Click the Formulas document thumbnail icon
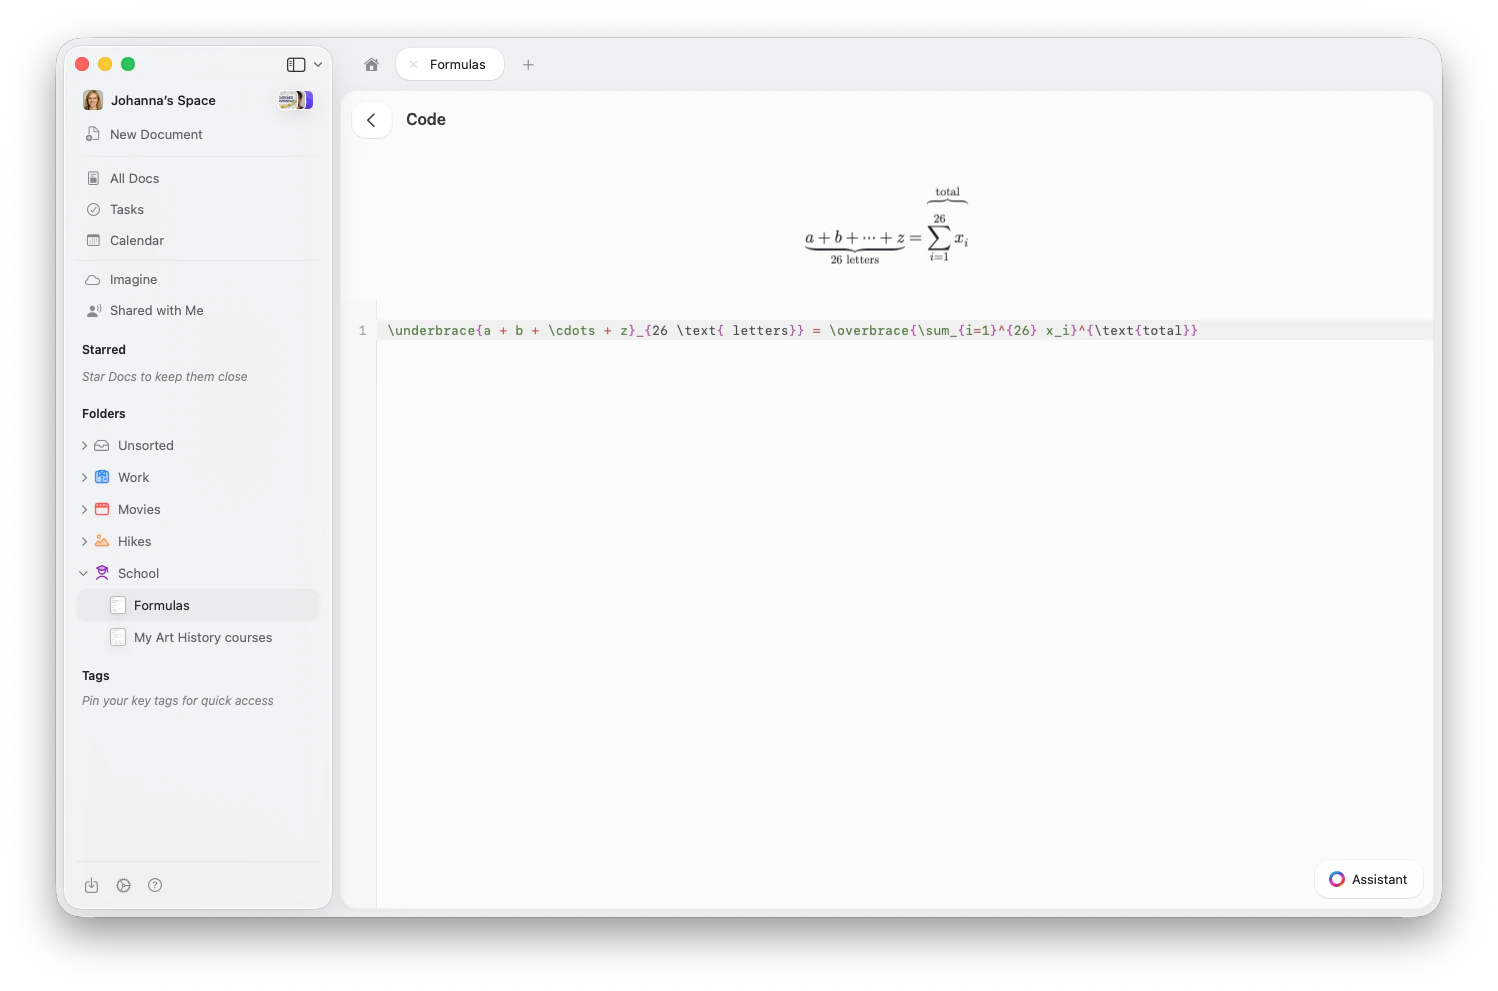1498x991 pixels. (x=118, y=605)
